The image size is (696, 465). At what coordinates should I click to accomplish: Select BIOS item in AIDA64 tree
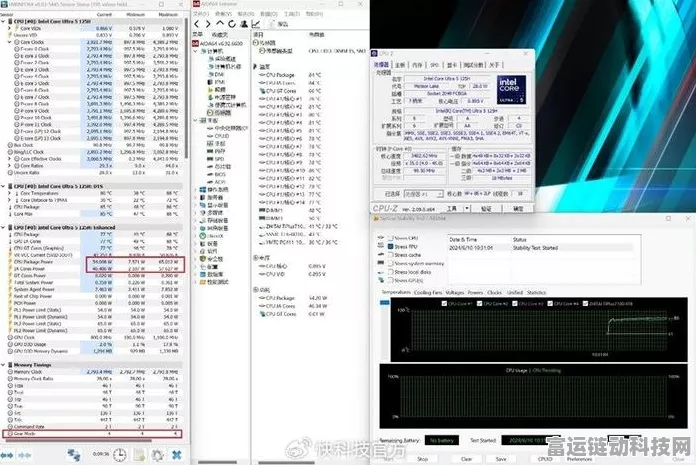217,174
